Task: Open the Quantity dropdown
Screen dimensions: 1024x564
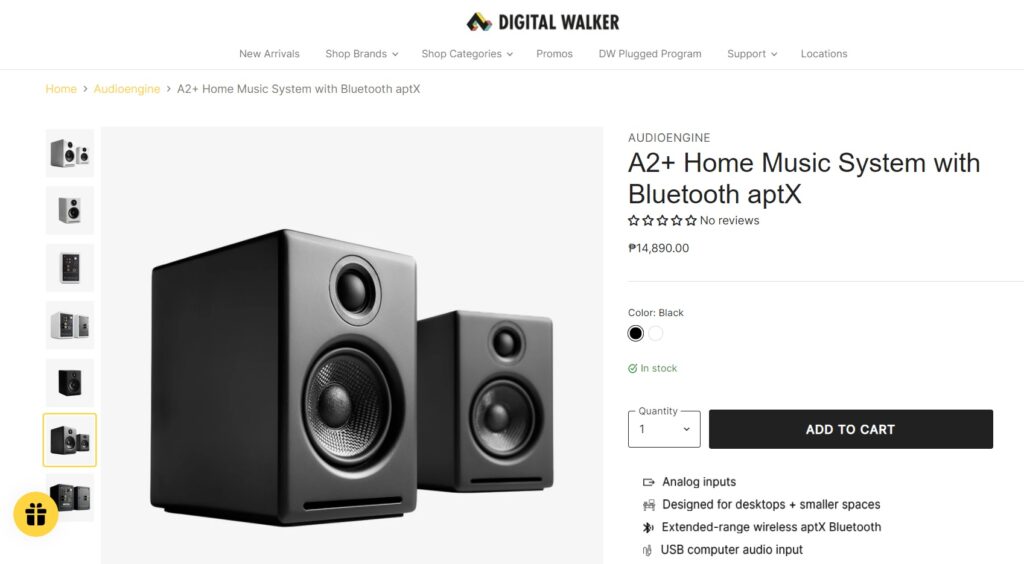Action: pos(664,429)
